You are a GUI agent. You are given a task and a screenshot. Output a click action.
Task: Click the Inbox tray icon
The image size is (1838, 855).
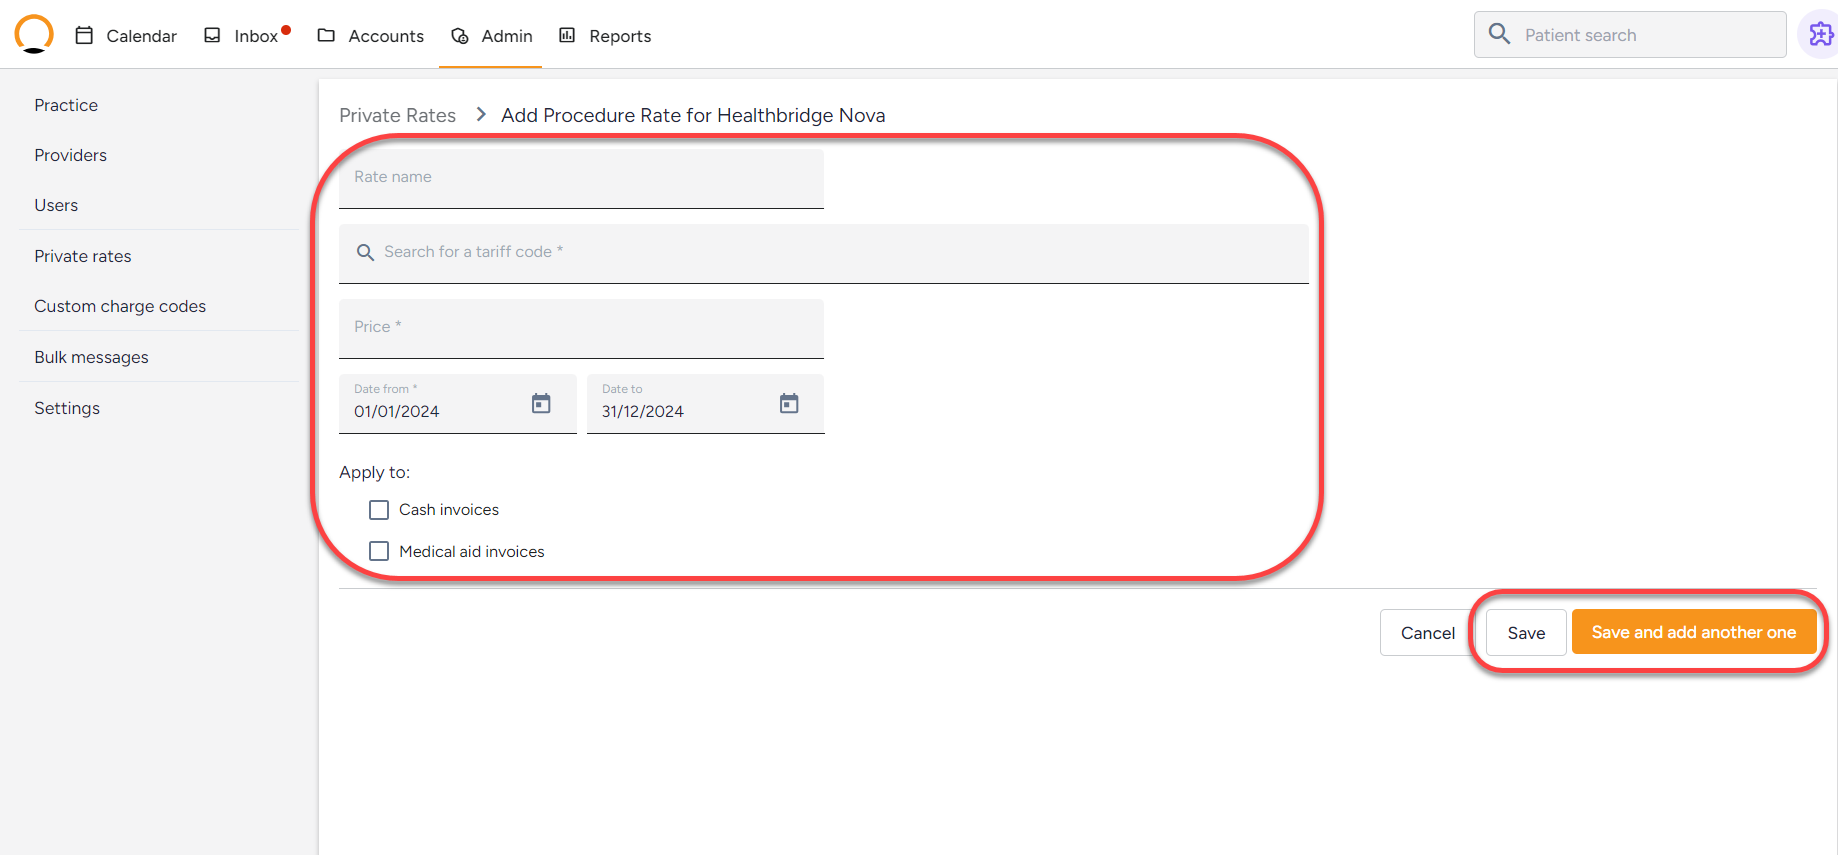[212, 35]
